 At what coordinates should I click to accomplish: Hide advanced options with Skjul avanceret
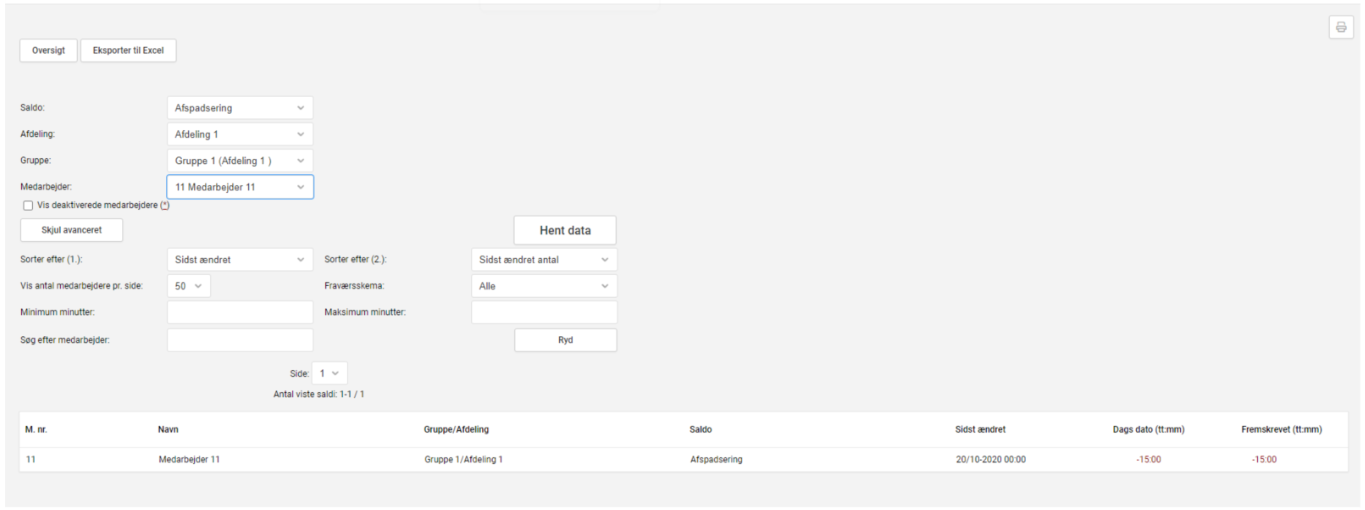pyautogui.click(x=71, y=230)
